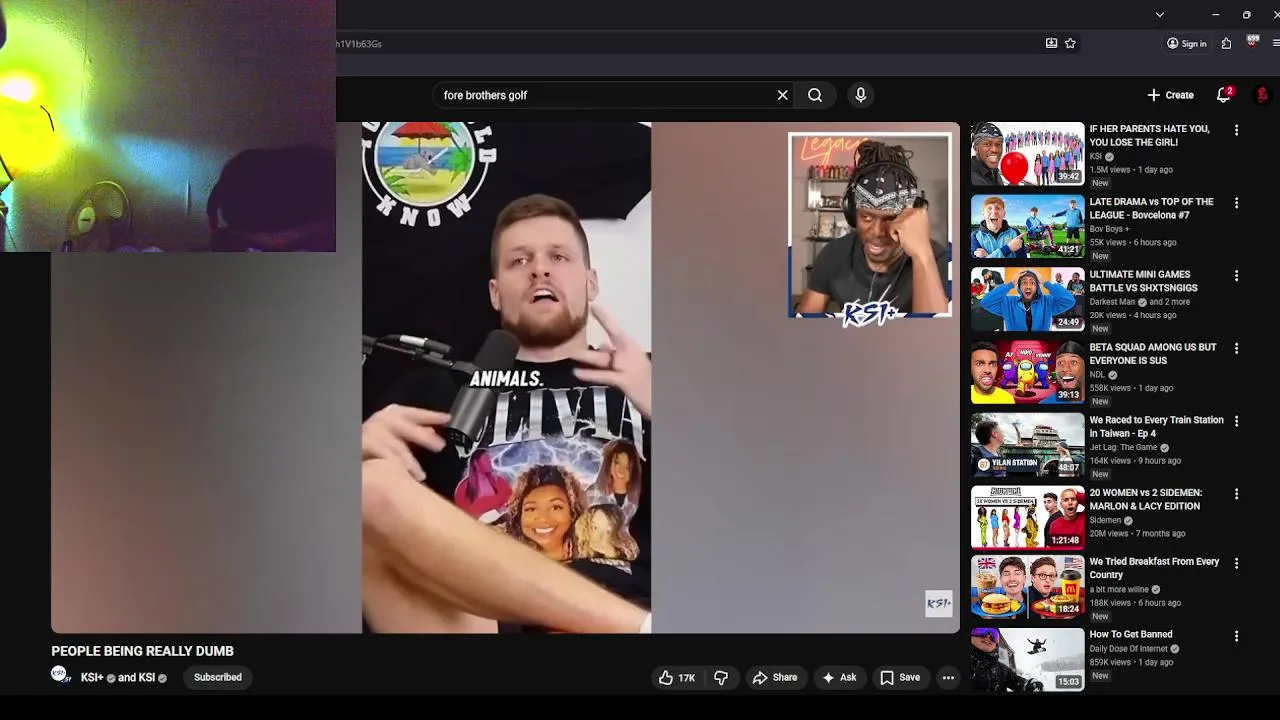Open the browser extensions puzzle icon
The image size is (1280, 720).
coord(1226,43)
